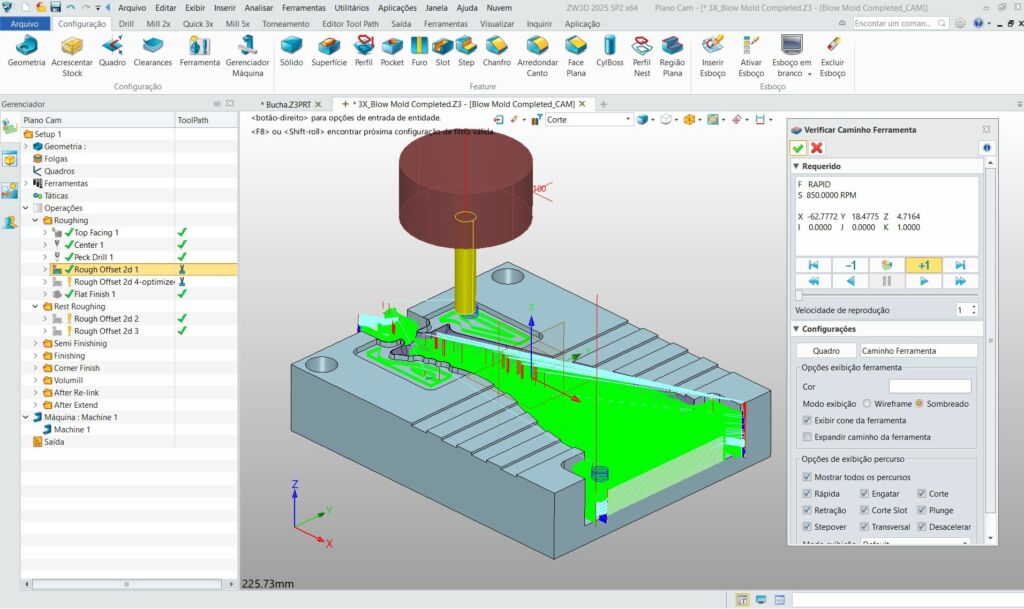Choose the Sólido feature icon
This screenshot has width=1024, height=609.
[291, 52]
